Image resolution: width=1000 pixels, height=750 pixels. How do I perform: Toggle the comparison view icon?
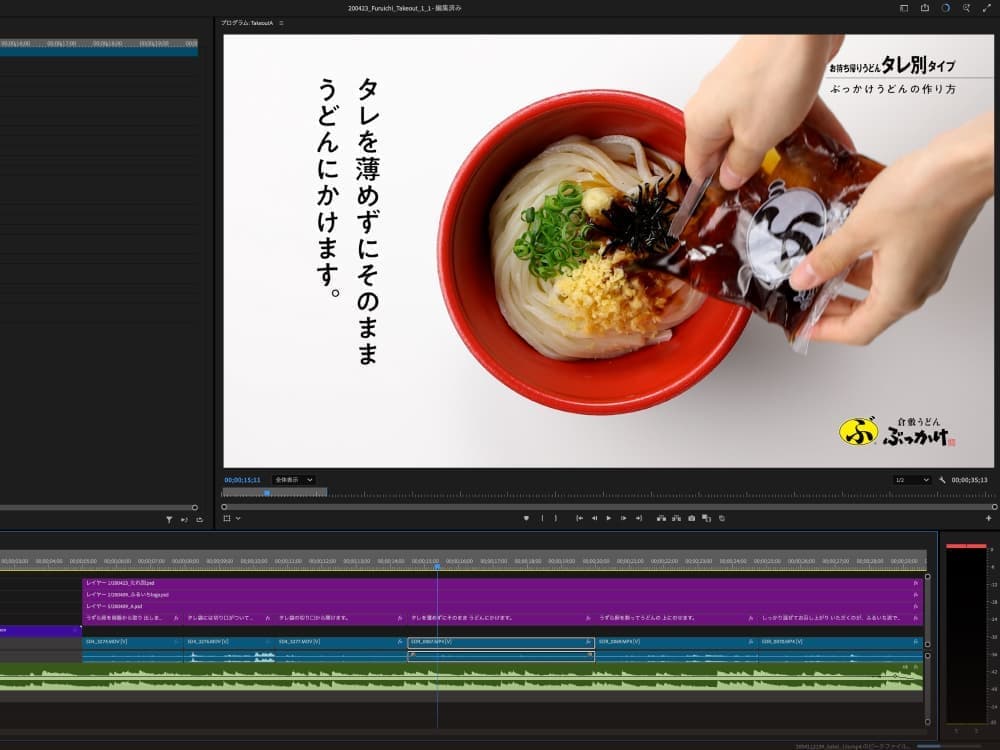point(706,518)
